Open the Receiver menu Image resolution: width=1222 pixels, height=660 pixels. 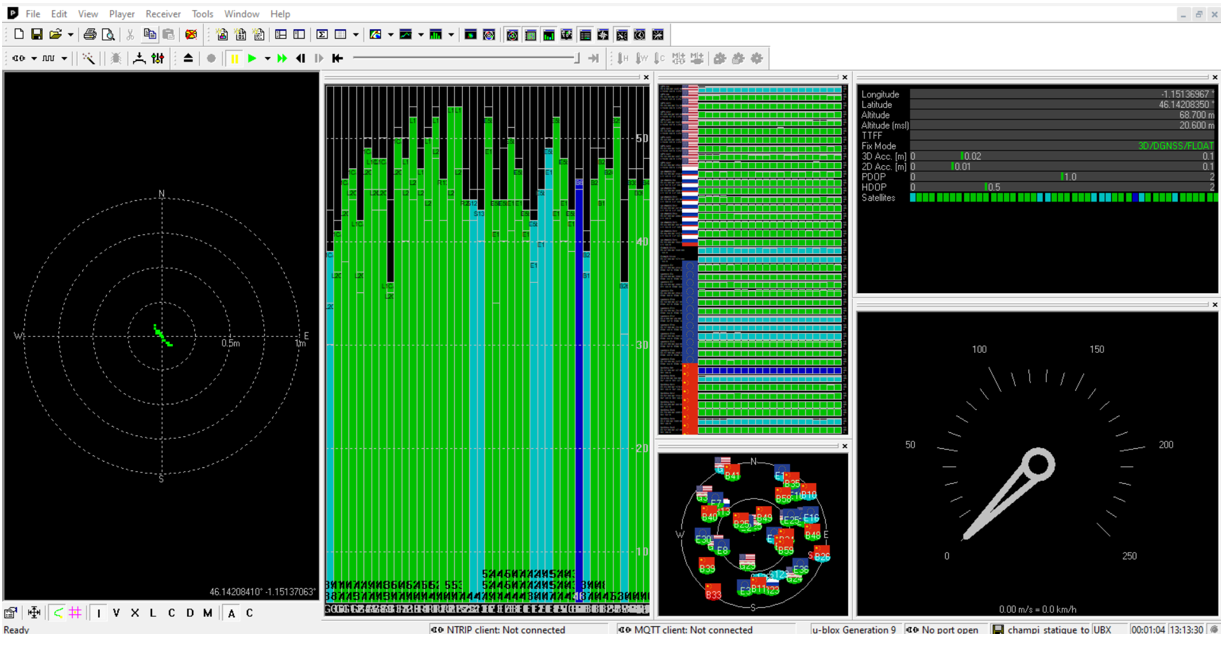(x=163, y=14)
